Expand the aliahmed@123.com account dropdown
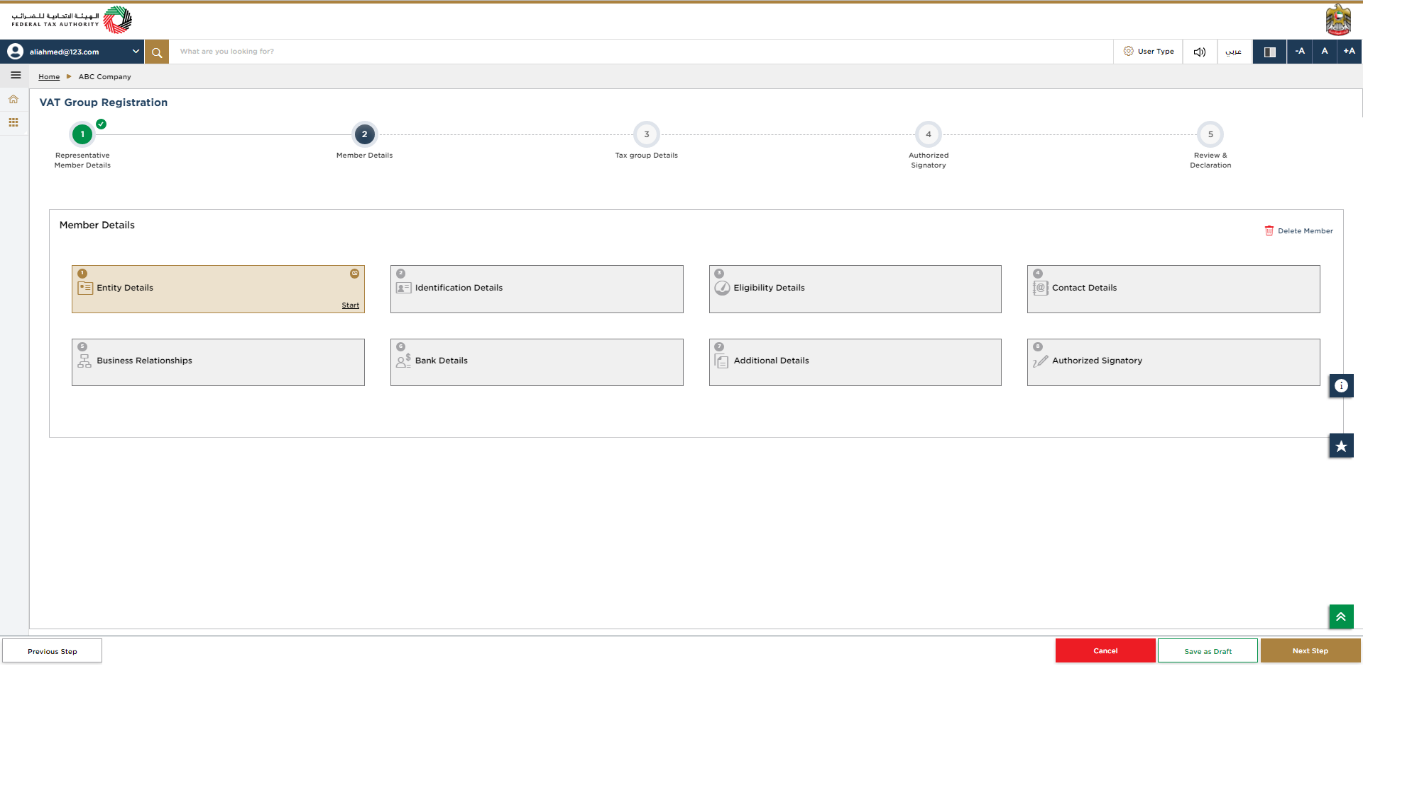This screenshot has width=1414, height=801. pos(136,51)
